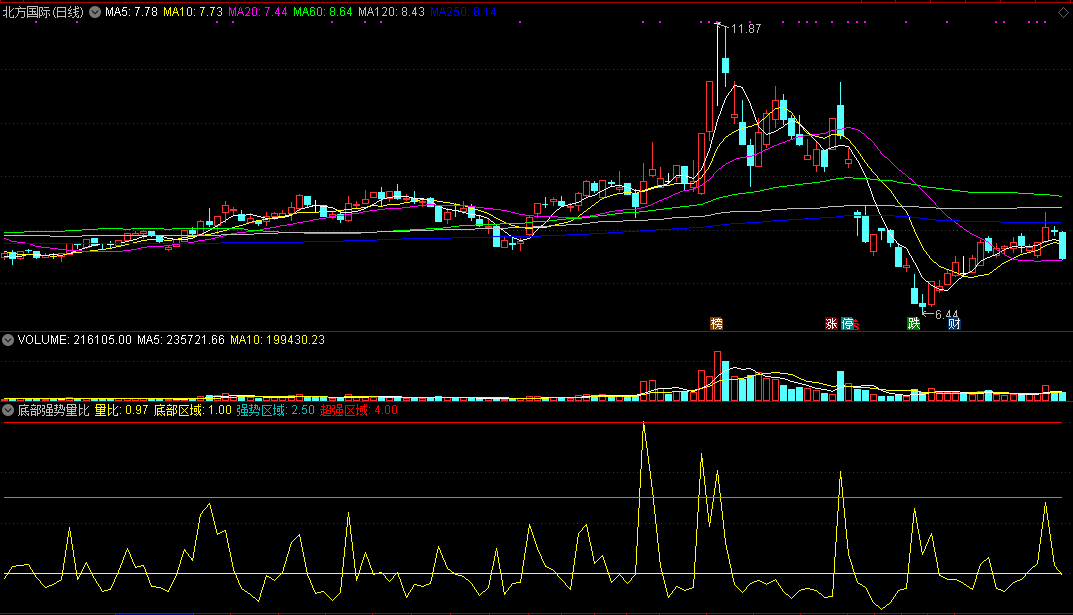Select the MA60: 8.64 label
The image size is (1073, 615).
[322, 12]
